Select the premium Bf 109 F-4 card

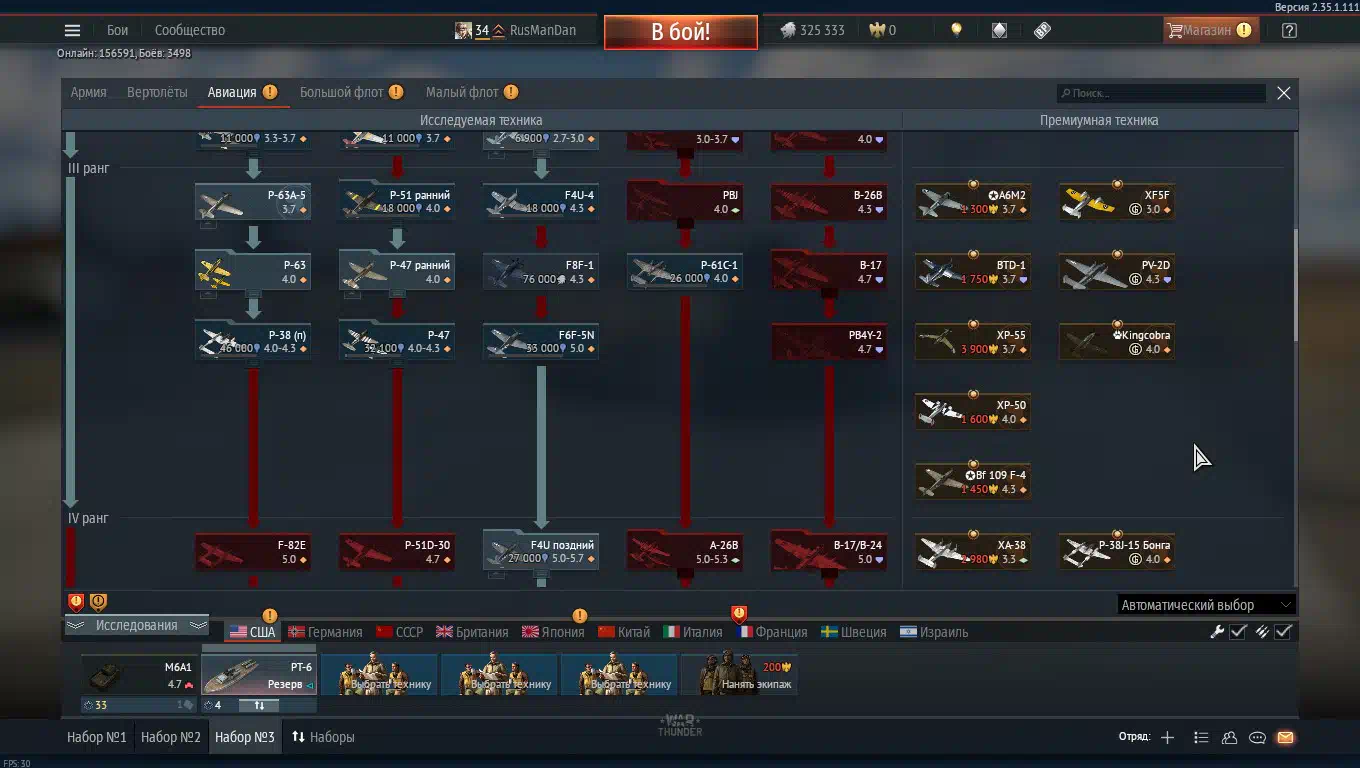click(x=973, y=482)
